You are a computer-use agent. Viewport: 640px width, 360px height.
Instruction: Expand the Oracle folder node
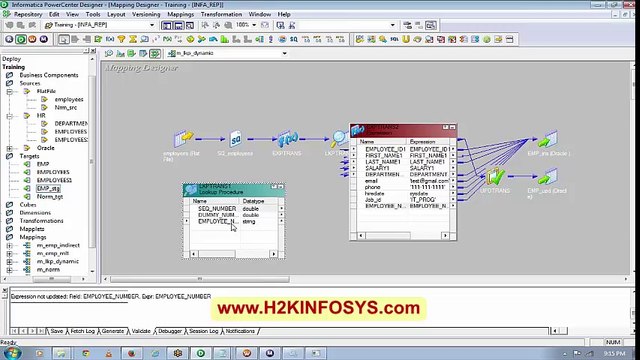[9, 148]
